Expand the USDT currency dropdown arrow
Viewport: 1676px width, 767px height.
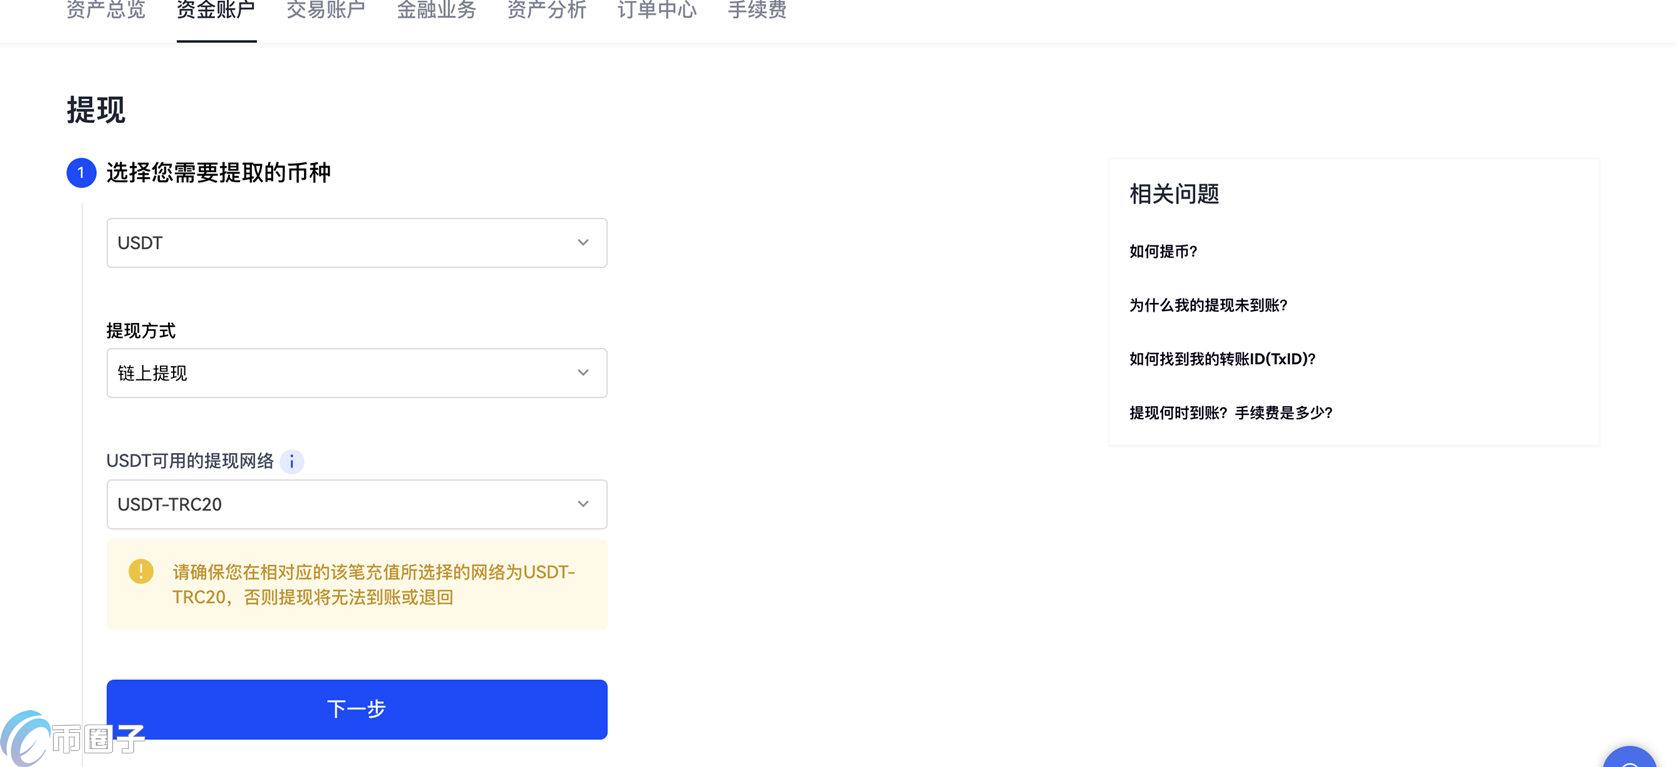tap(583, 243)
